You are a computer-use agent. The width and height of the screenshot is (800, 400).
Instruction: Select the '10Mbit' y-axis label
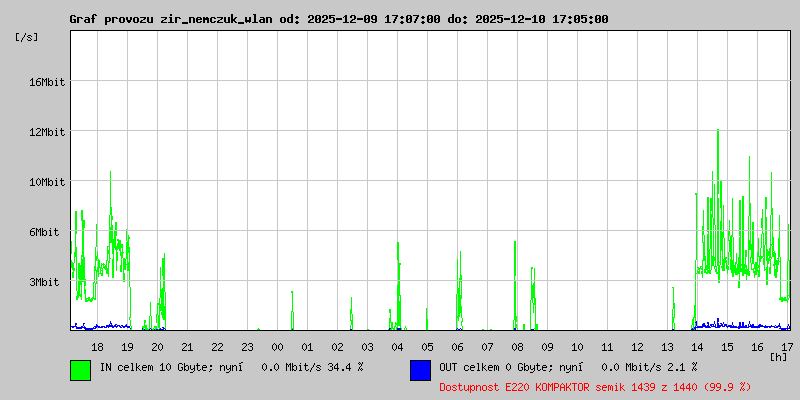click(x=47, y=182)
